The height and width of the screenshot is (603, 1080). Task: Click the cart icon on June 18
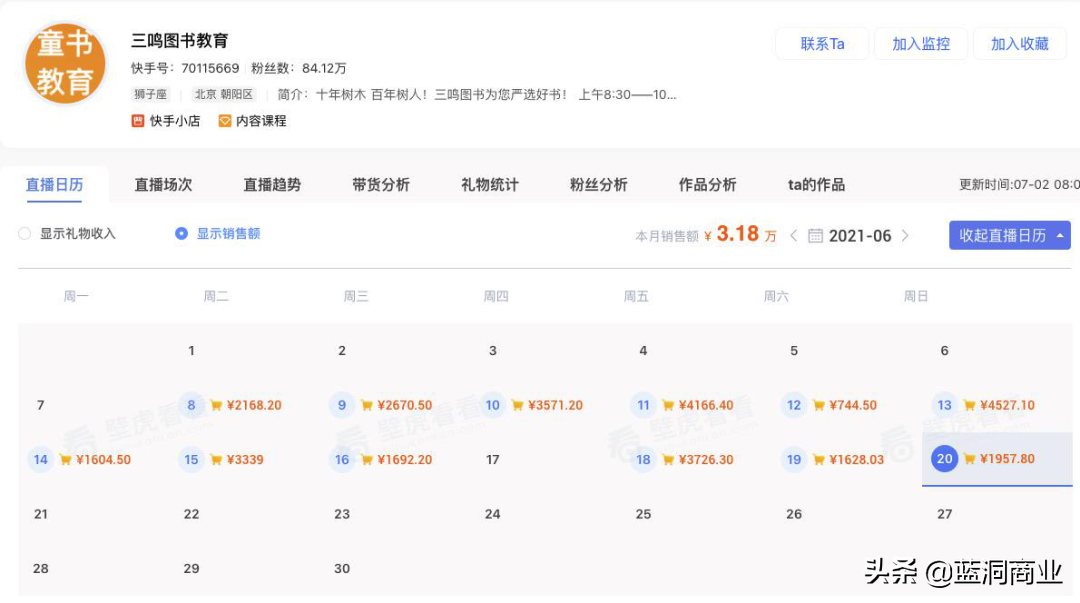coord(668,460)
